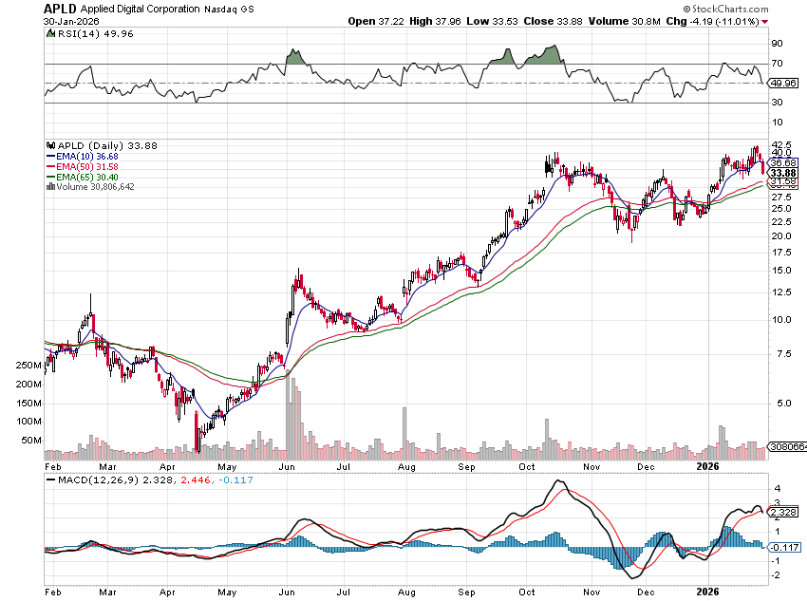The image size is (807, 601).
Task: Click the MACD(12,26,9) 2.328 label
Action: (115, 480)
